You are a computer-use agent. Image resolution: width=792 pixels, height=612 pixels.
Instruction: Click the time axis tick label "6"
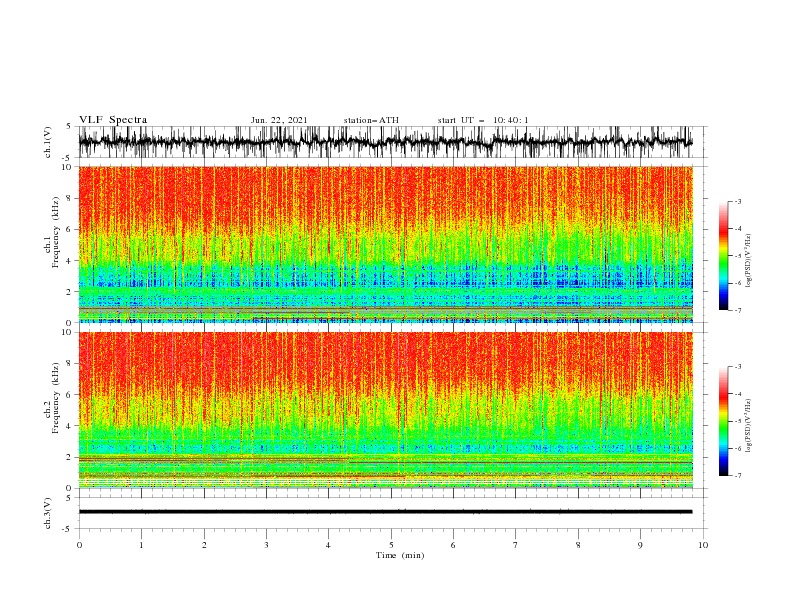(453, 545)
